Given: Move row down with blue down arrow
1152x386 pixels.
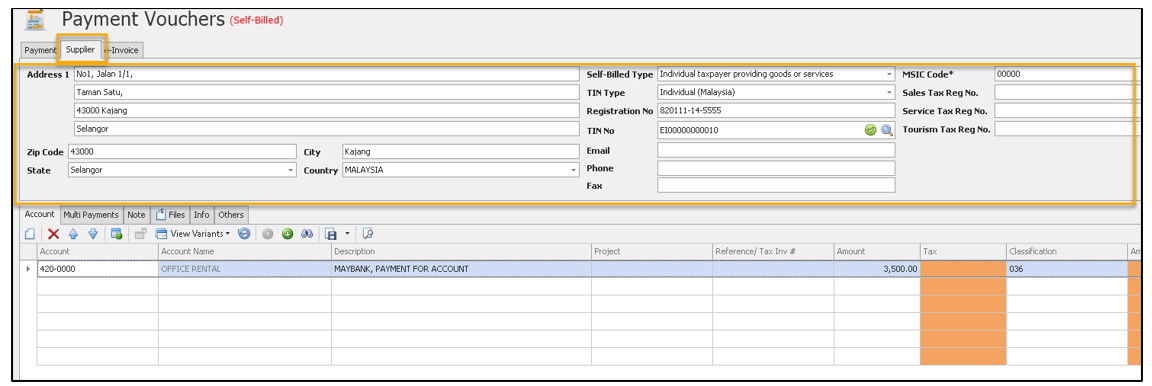Looking at the screenshot, I should coord(93,234).
